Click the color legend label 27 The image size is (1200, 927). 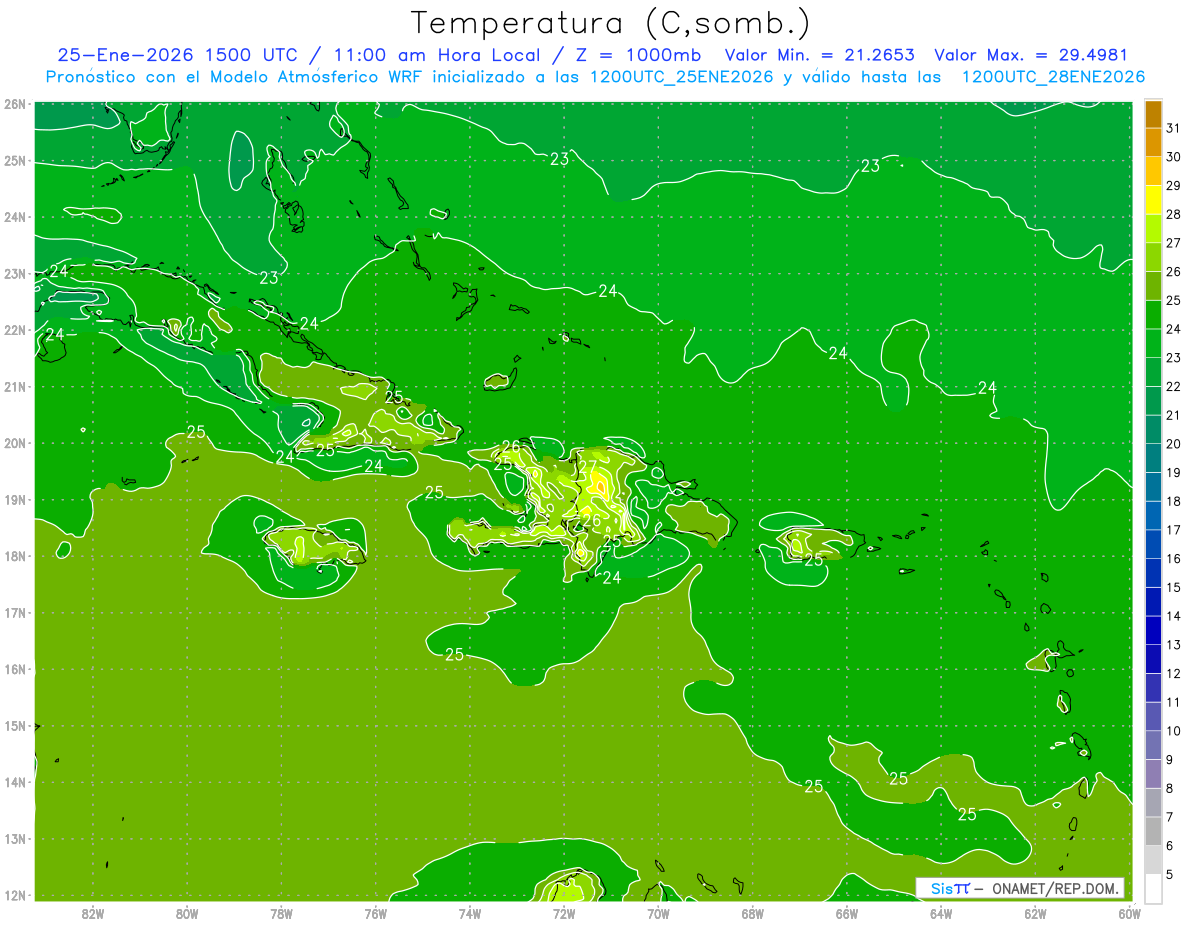1173,243
